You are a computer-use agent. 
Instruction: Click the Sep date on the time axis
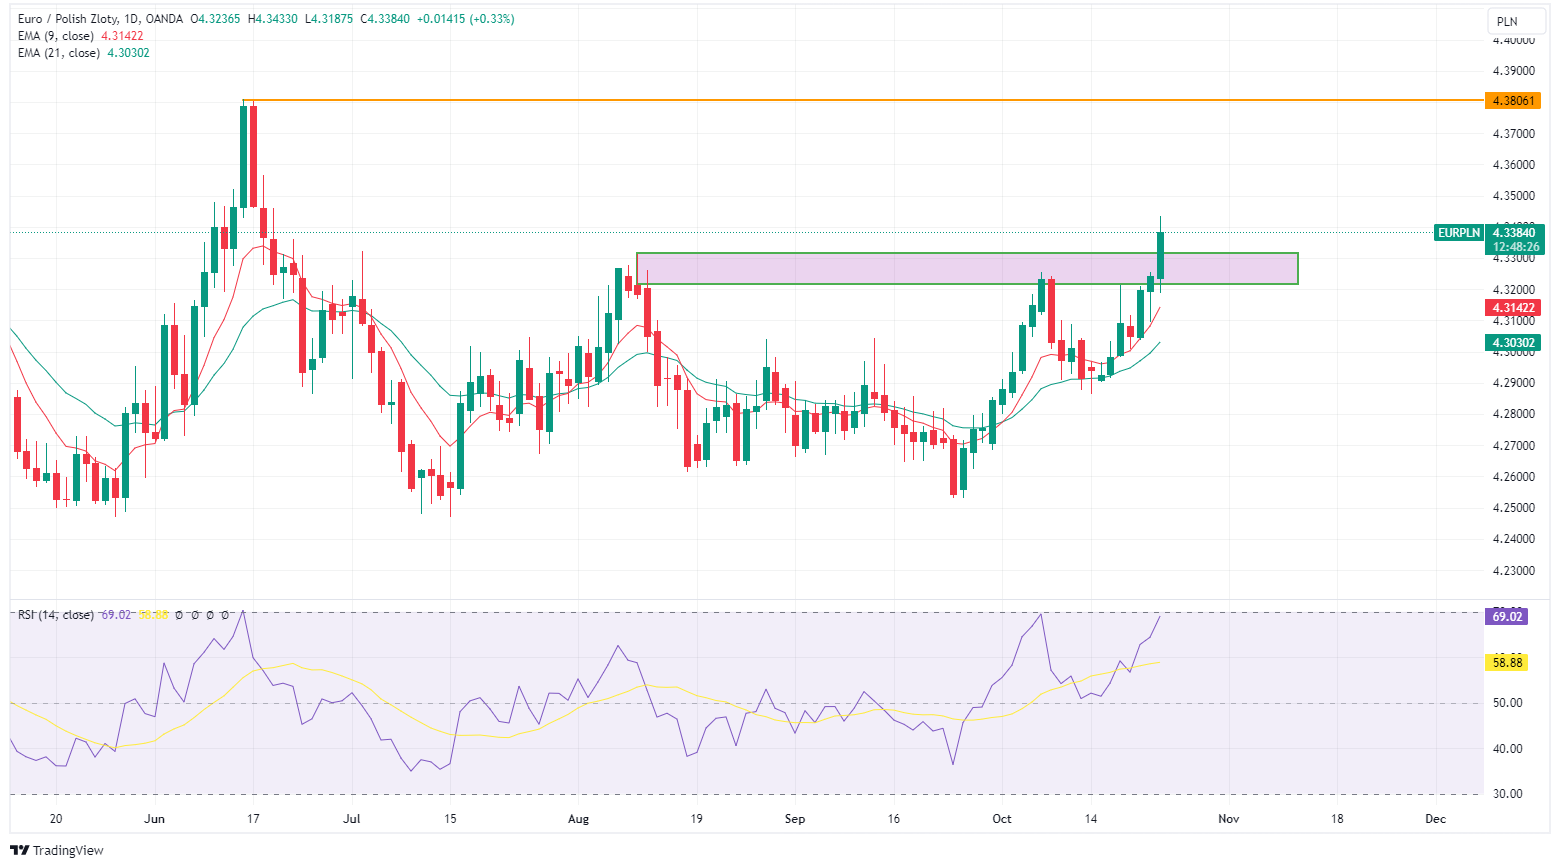(795, 819)
